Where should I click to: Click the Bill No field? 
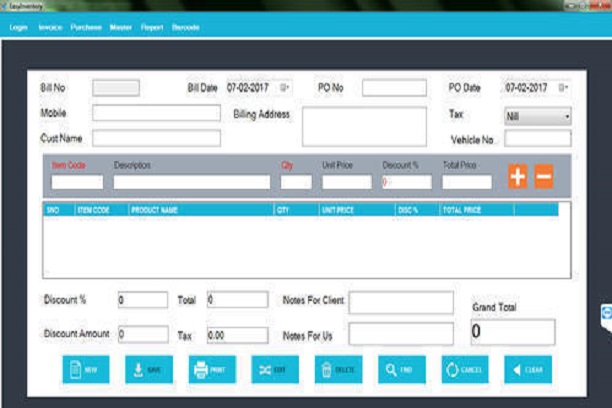[x=116, y=88]
